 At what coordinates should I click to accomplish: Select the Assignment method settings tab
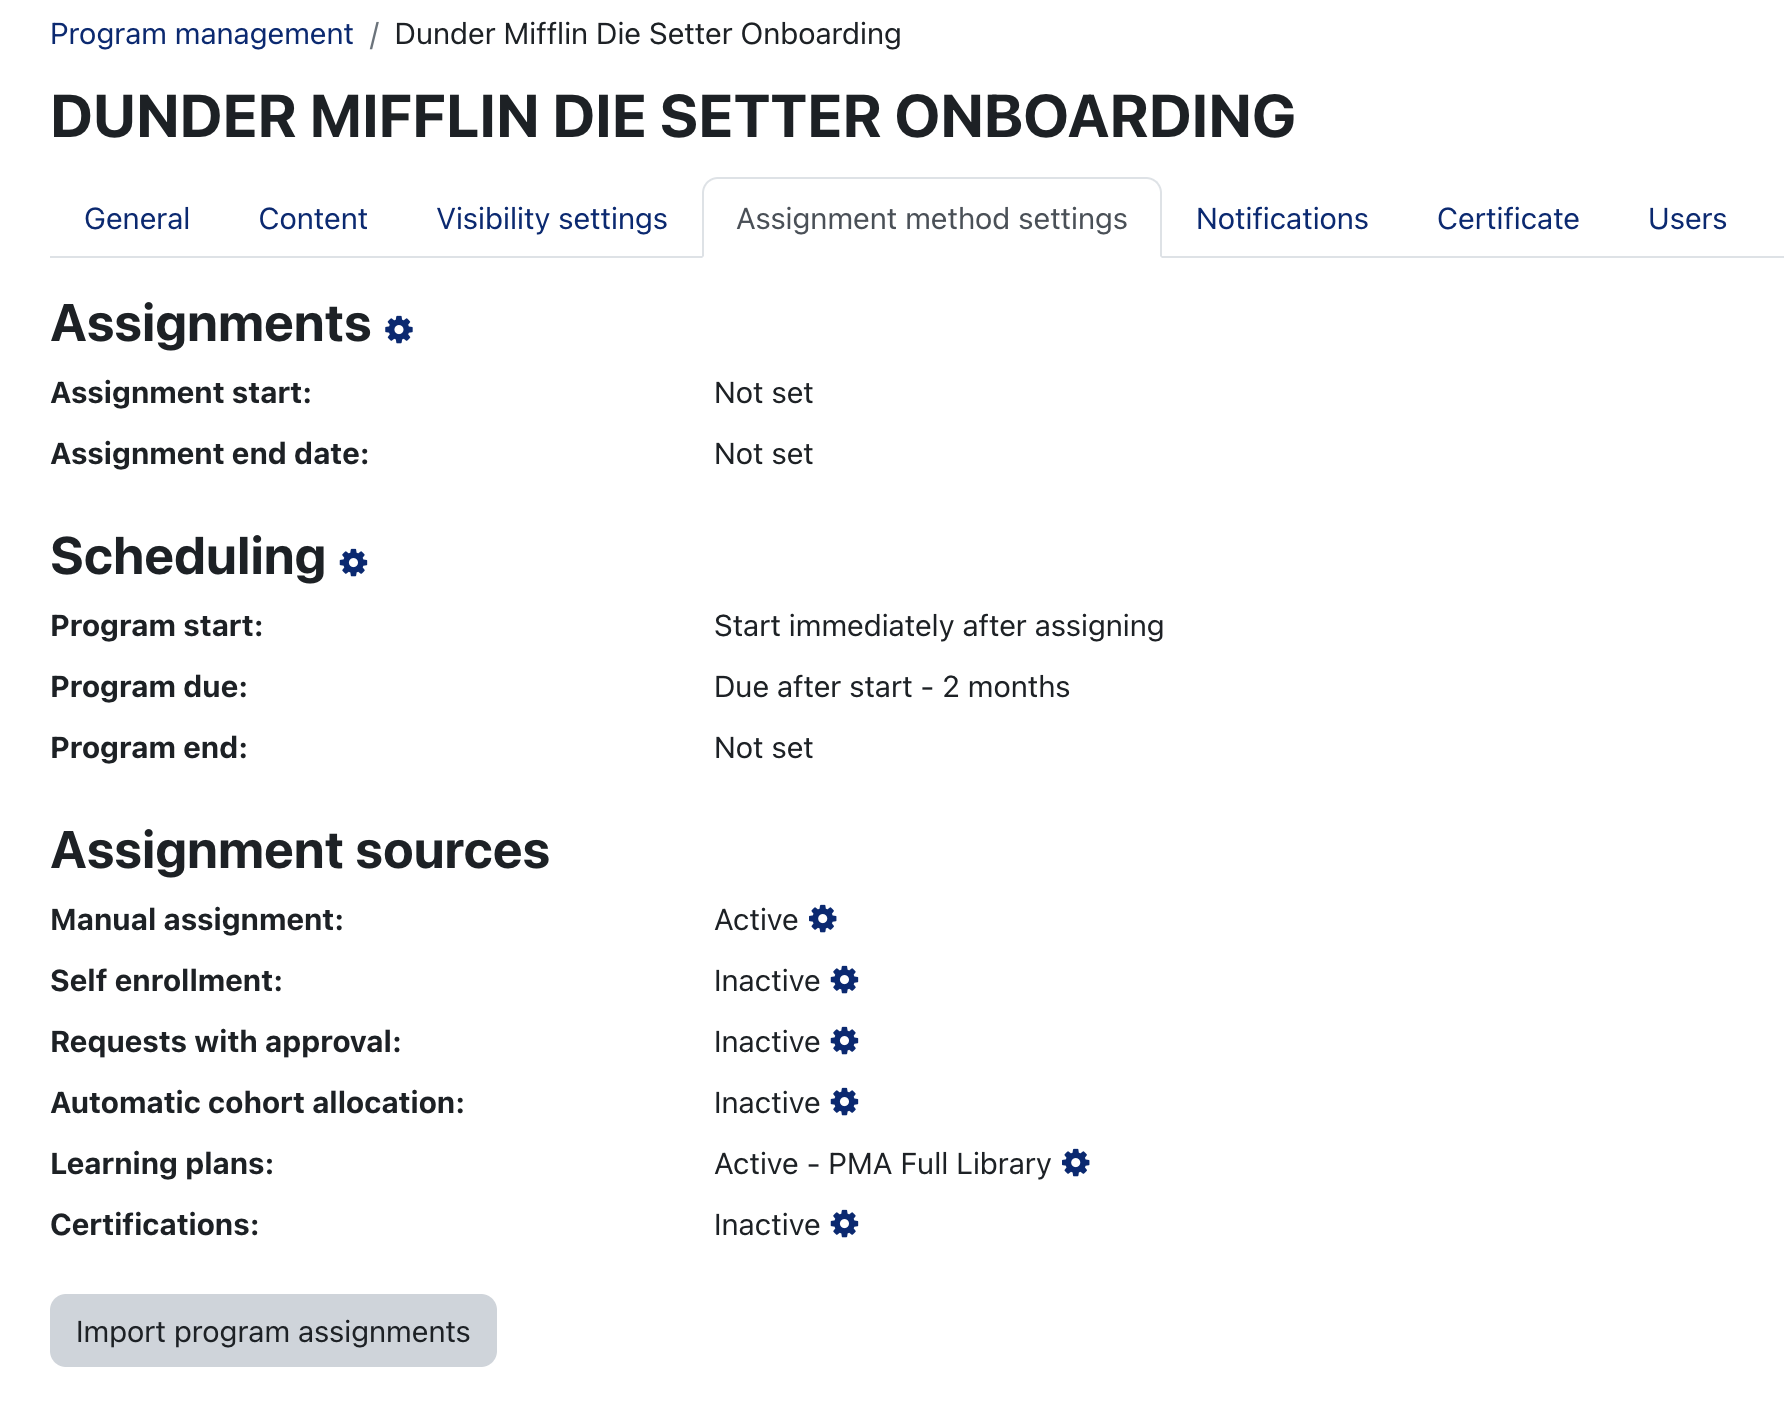(x=932, y=219)
